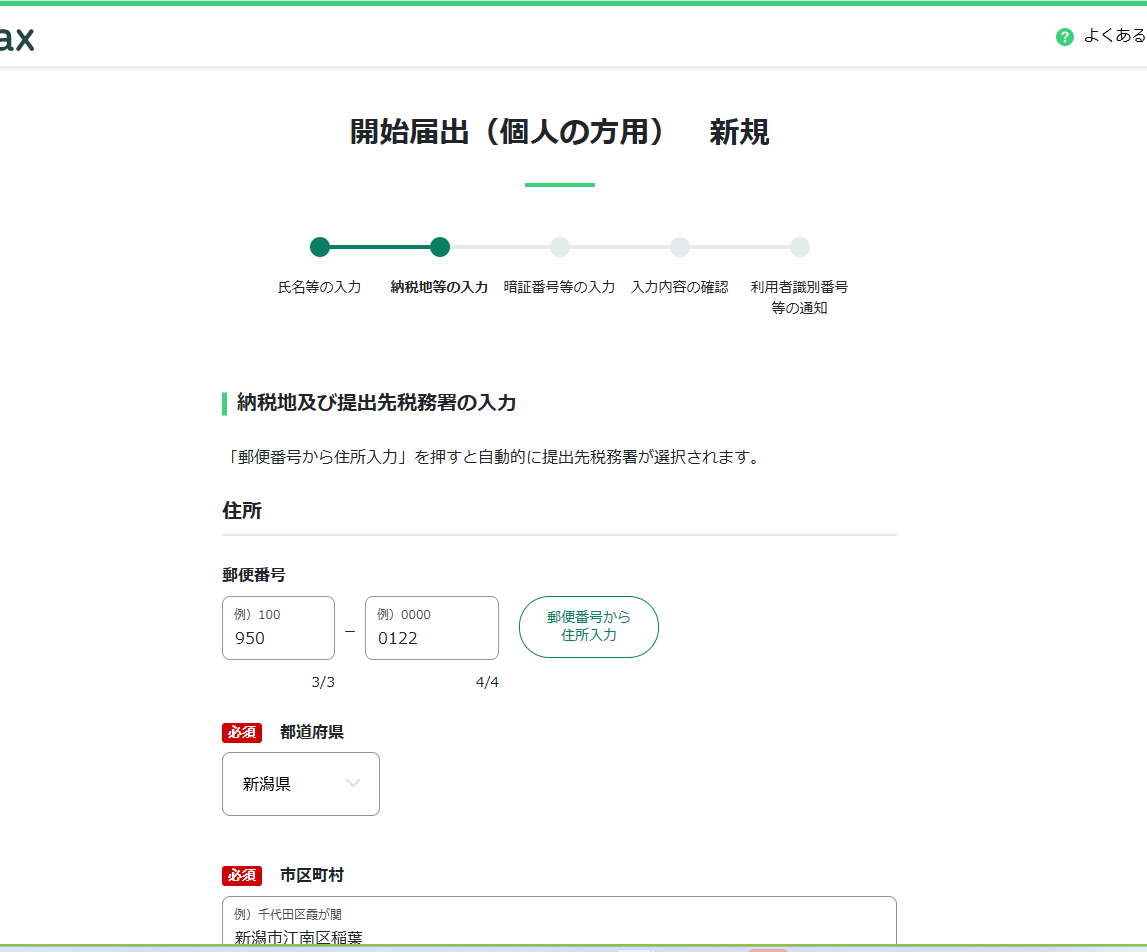The image size is (1147, 952).
Task: Click the 必須 badge beside 都道府県
Action: [x=242, y=732]
